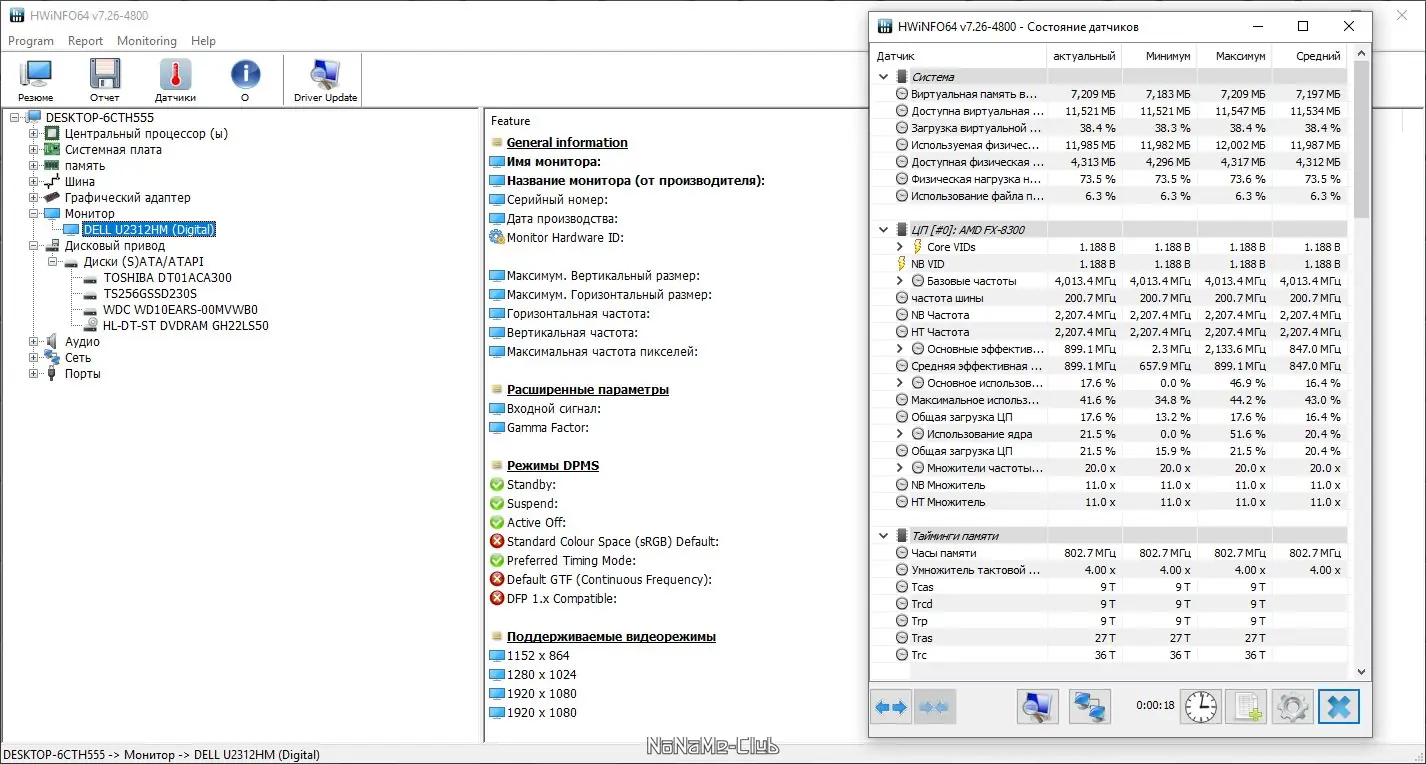This screenshot has height=764, width=1426.
Task: Select the частота шины sensor row
Action: coord(1110,298)
